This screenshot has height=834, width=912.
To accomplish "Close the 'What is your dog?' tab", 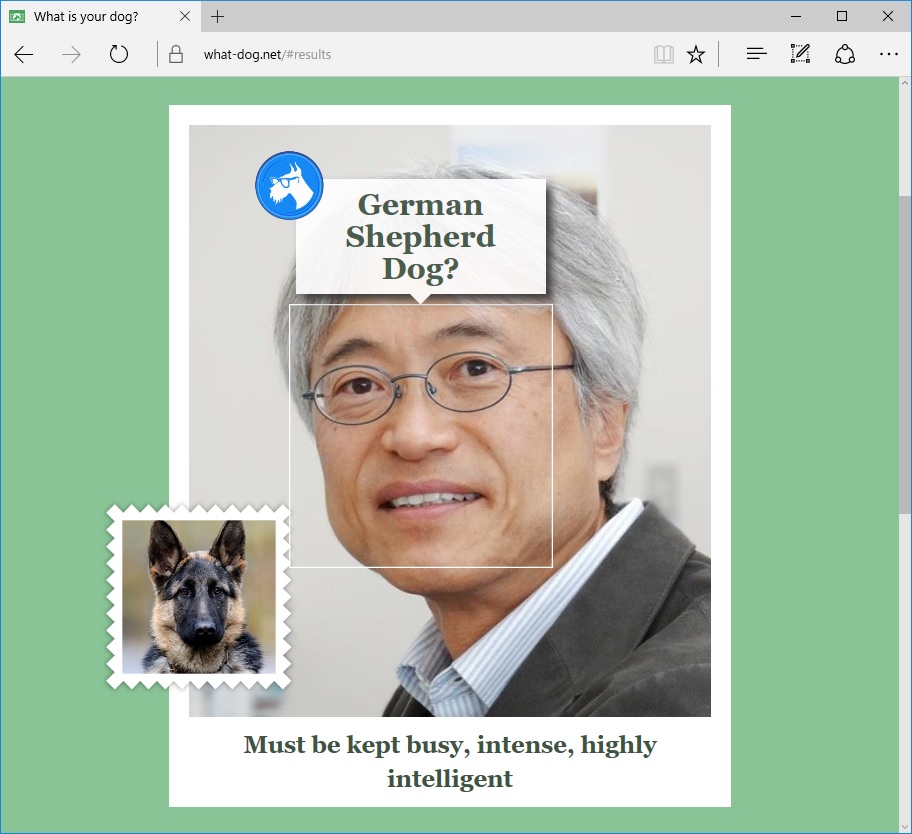I will pos(185,16).
